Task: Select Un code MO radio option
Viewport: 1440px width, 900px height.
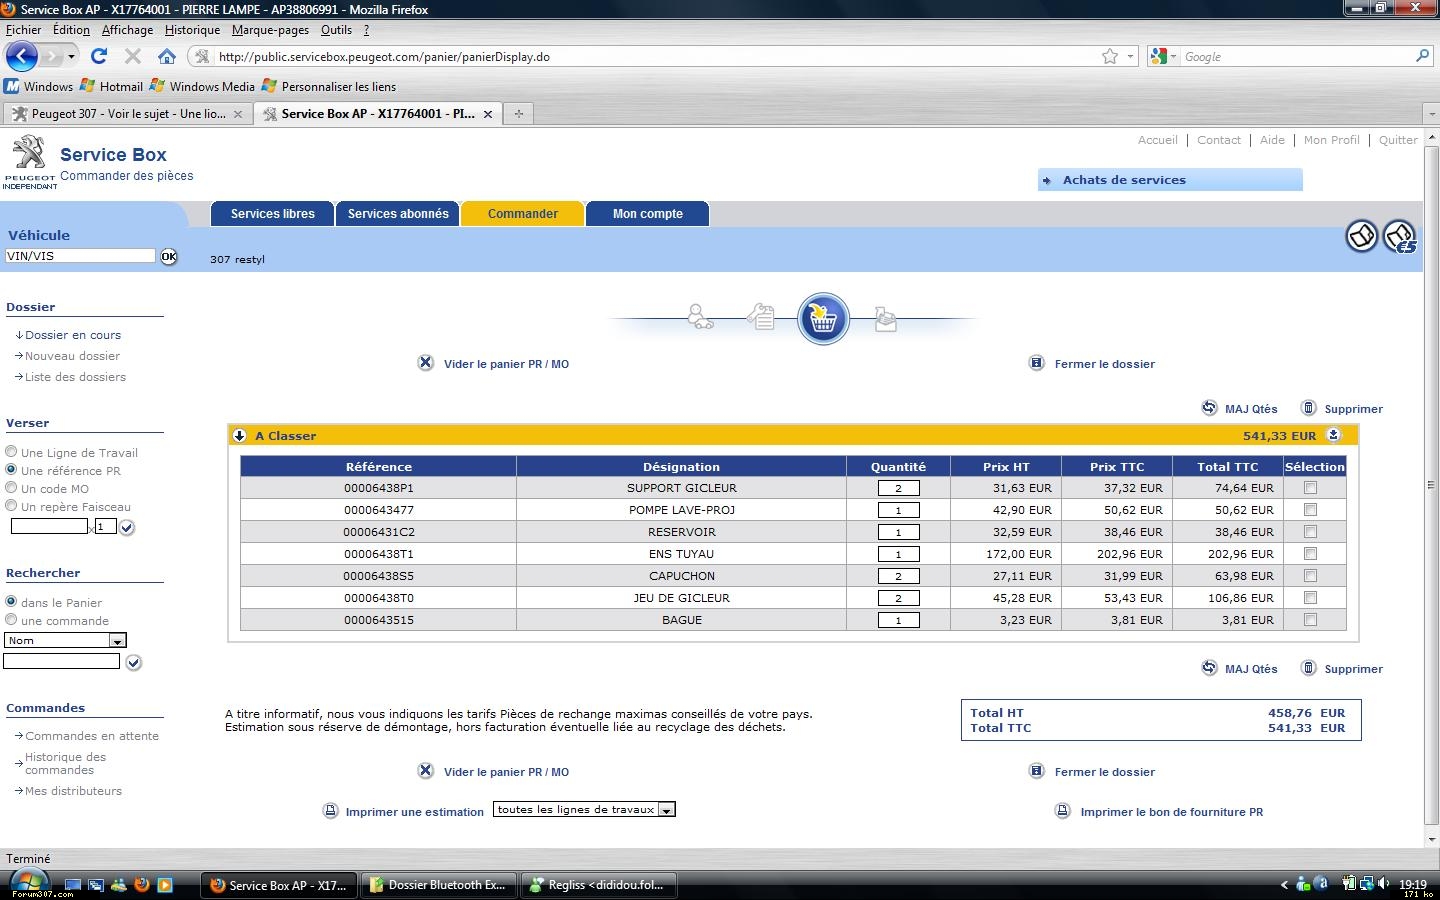Action: click(x=11, y=488)
